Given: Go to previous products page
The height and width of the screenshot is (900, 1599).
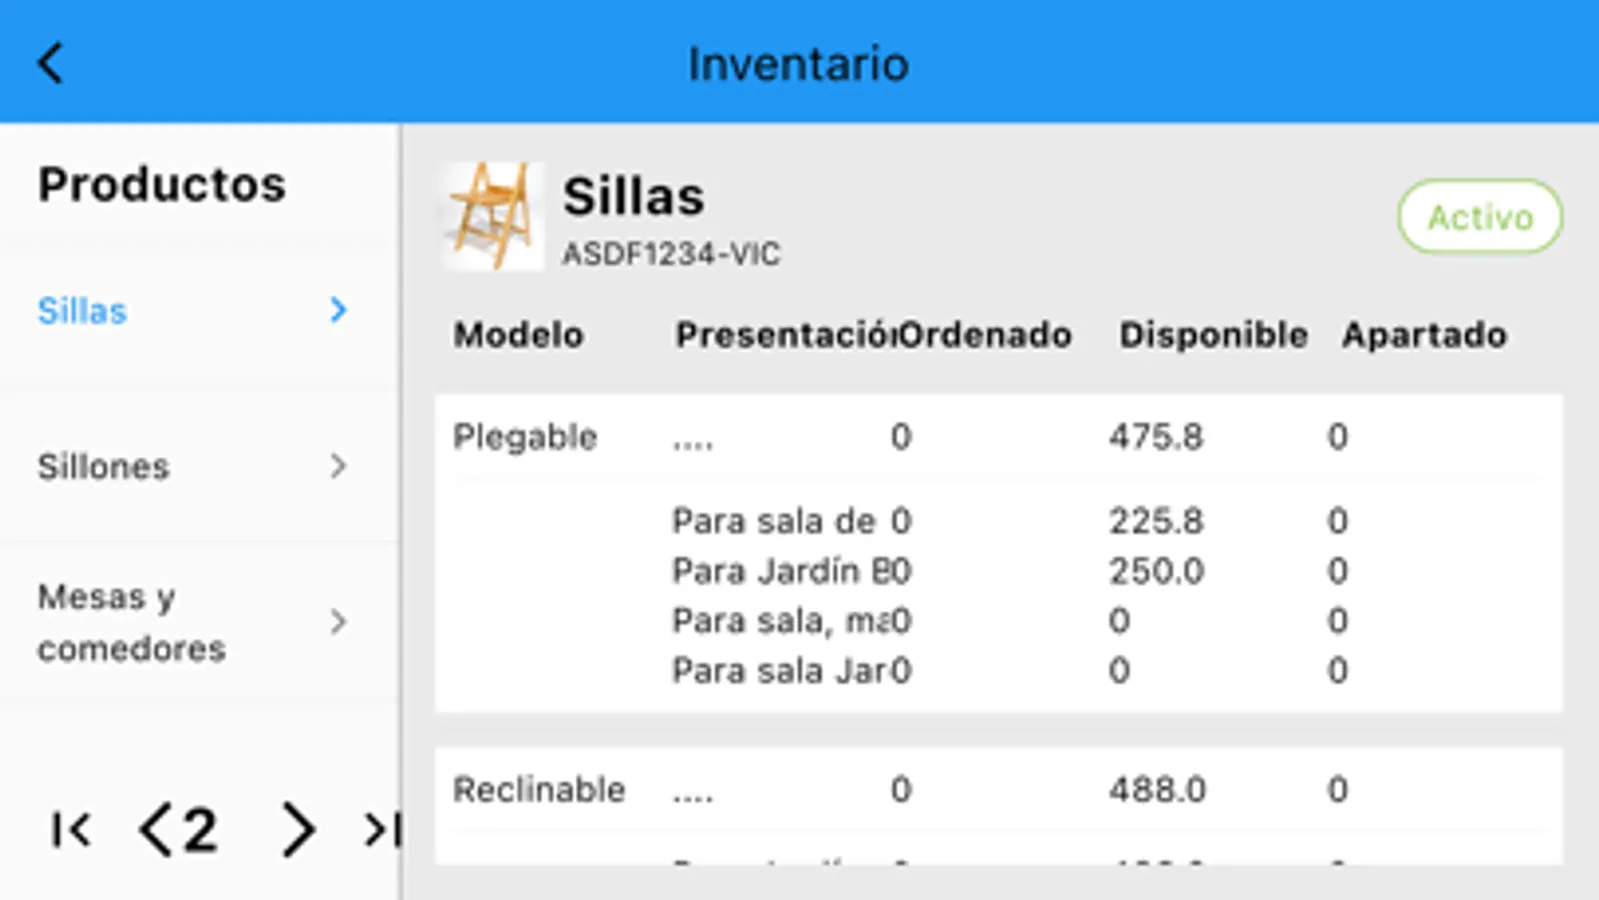Looking at the screenshot, I should [x=155, y=830].
